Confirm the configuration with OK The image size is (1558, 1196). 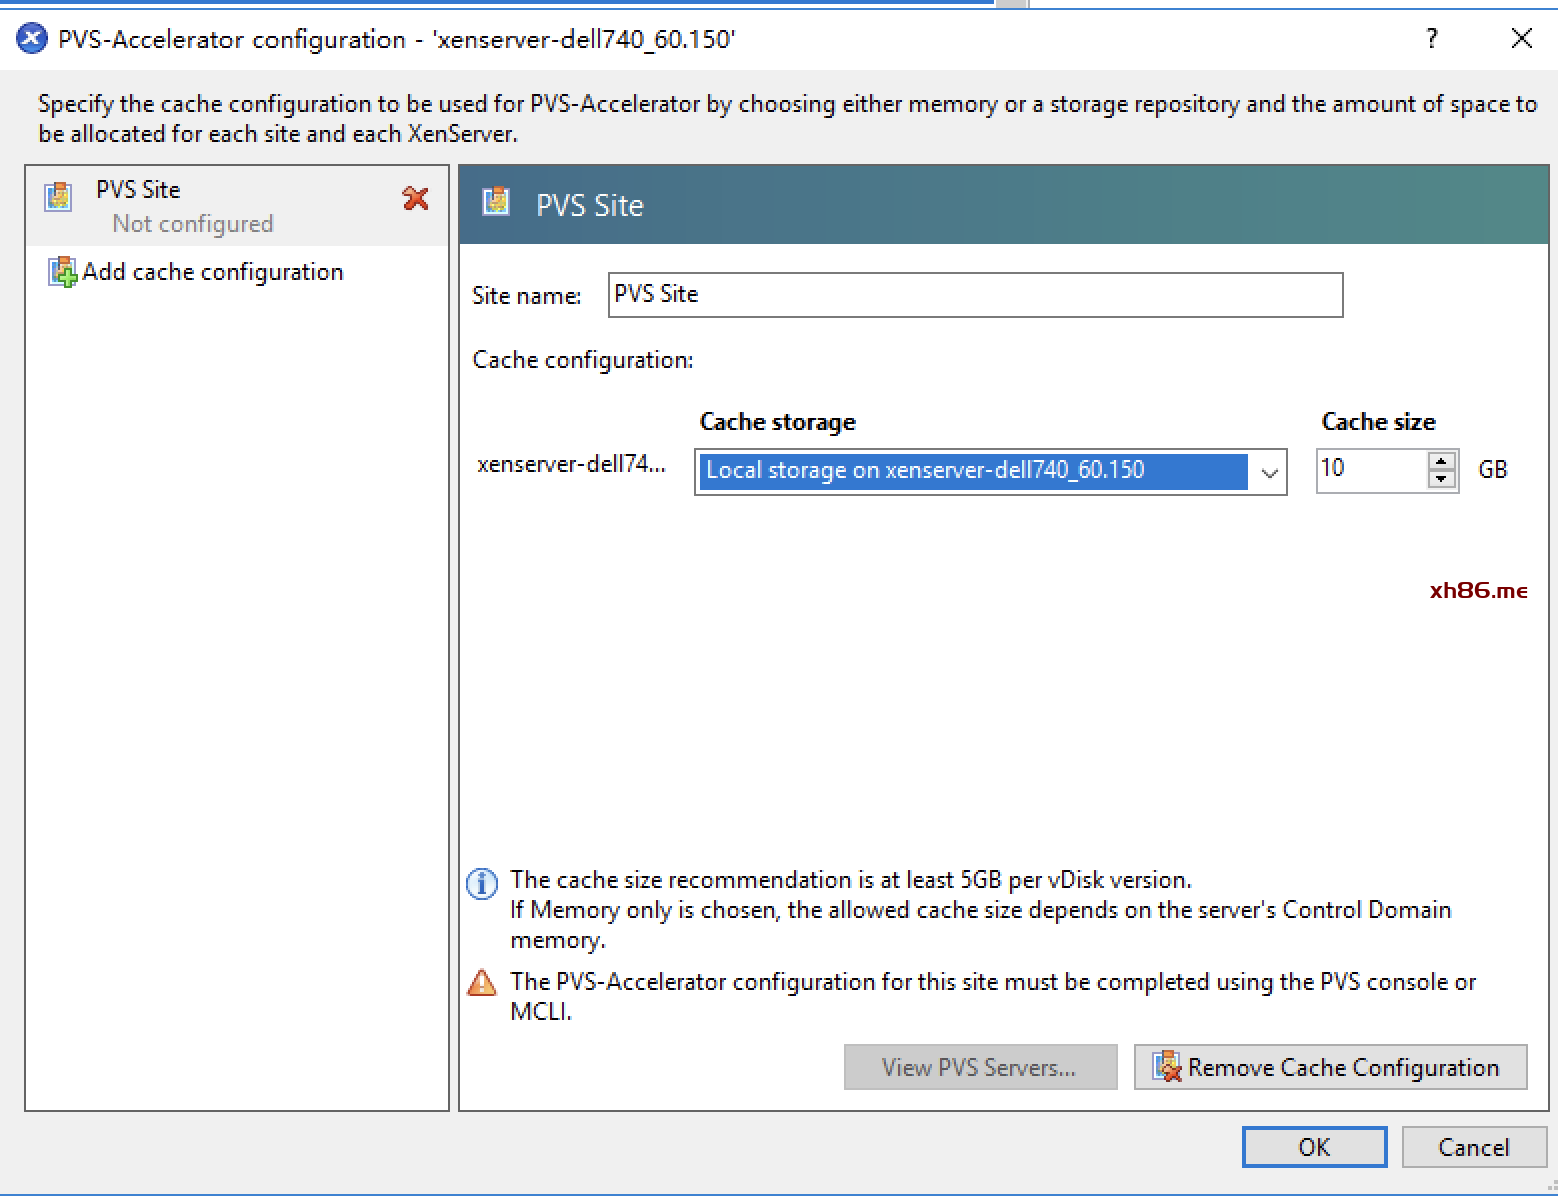1313,1147
